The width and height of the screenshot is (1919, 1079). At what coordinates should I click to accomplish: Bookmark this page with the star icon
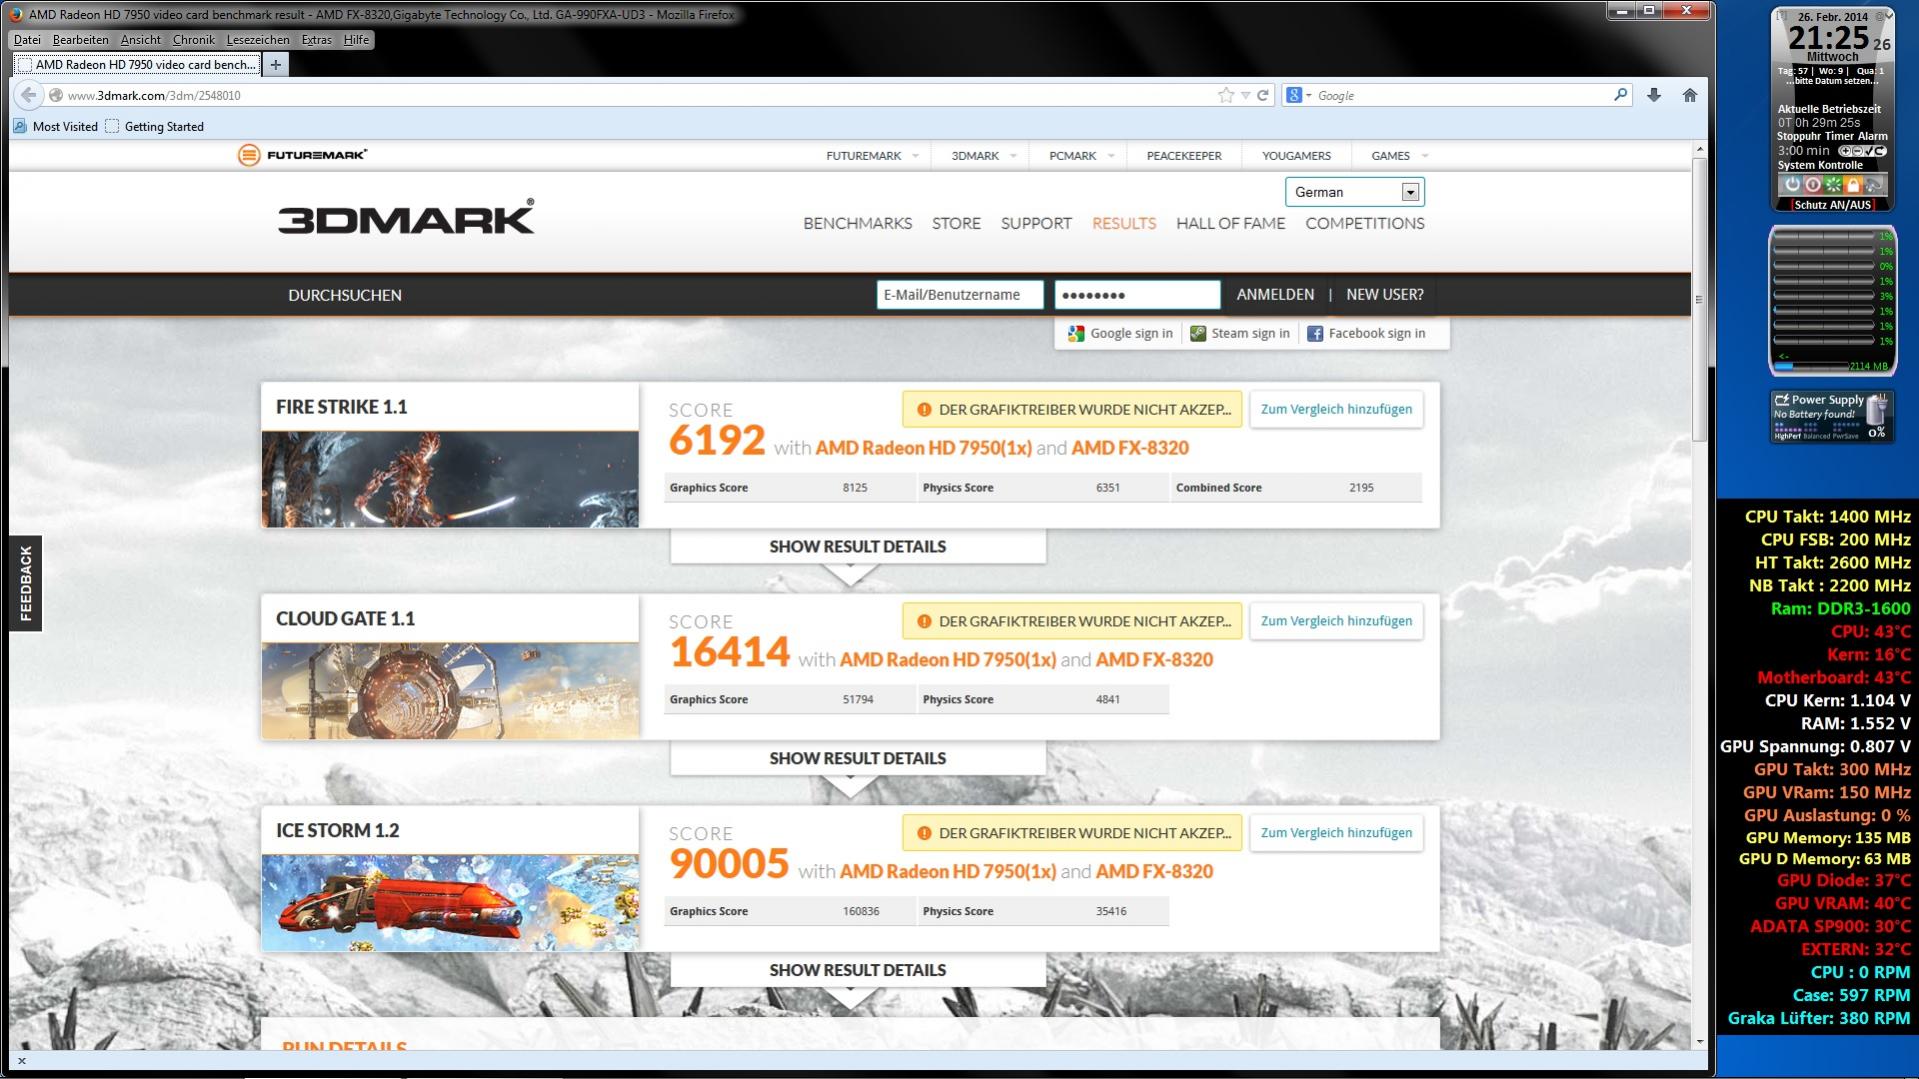click(1226, 95)
